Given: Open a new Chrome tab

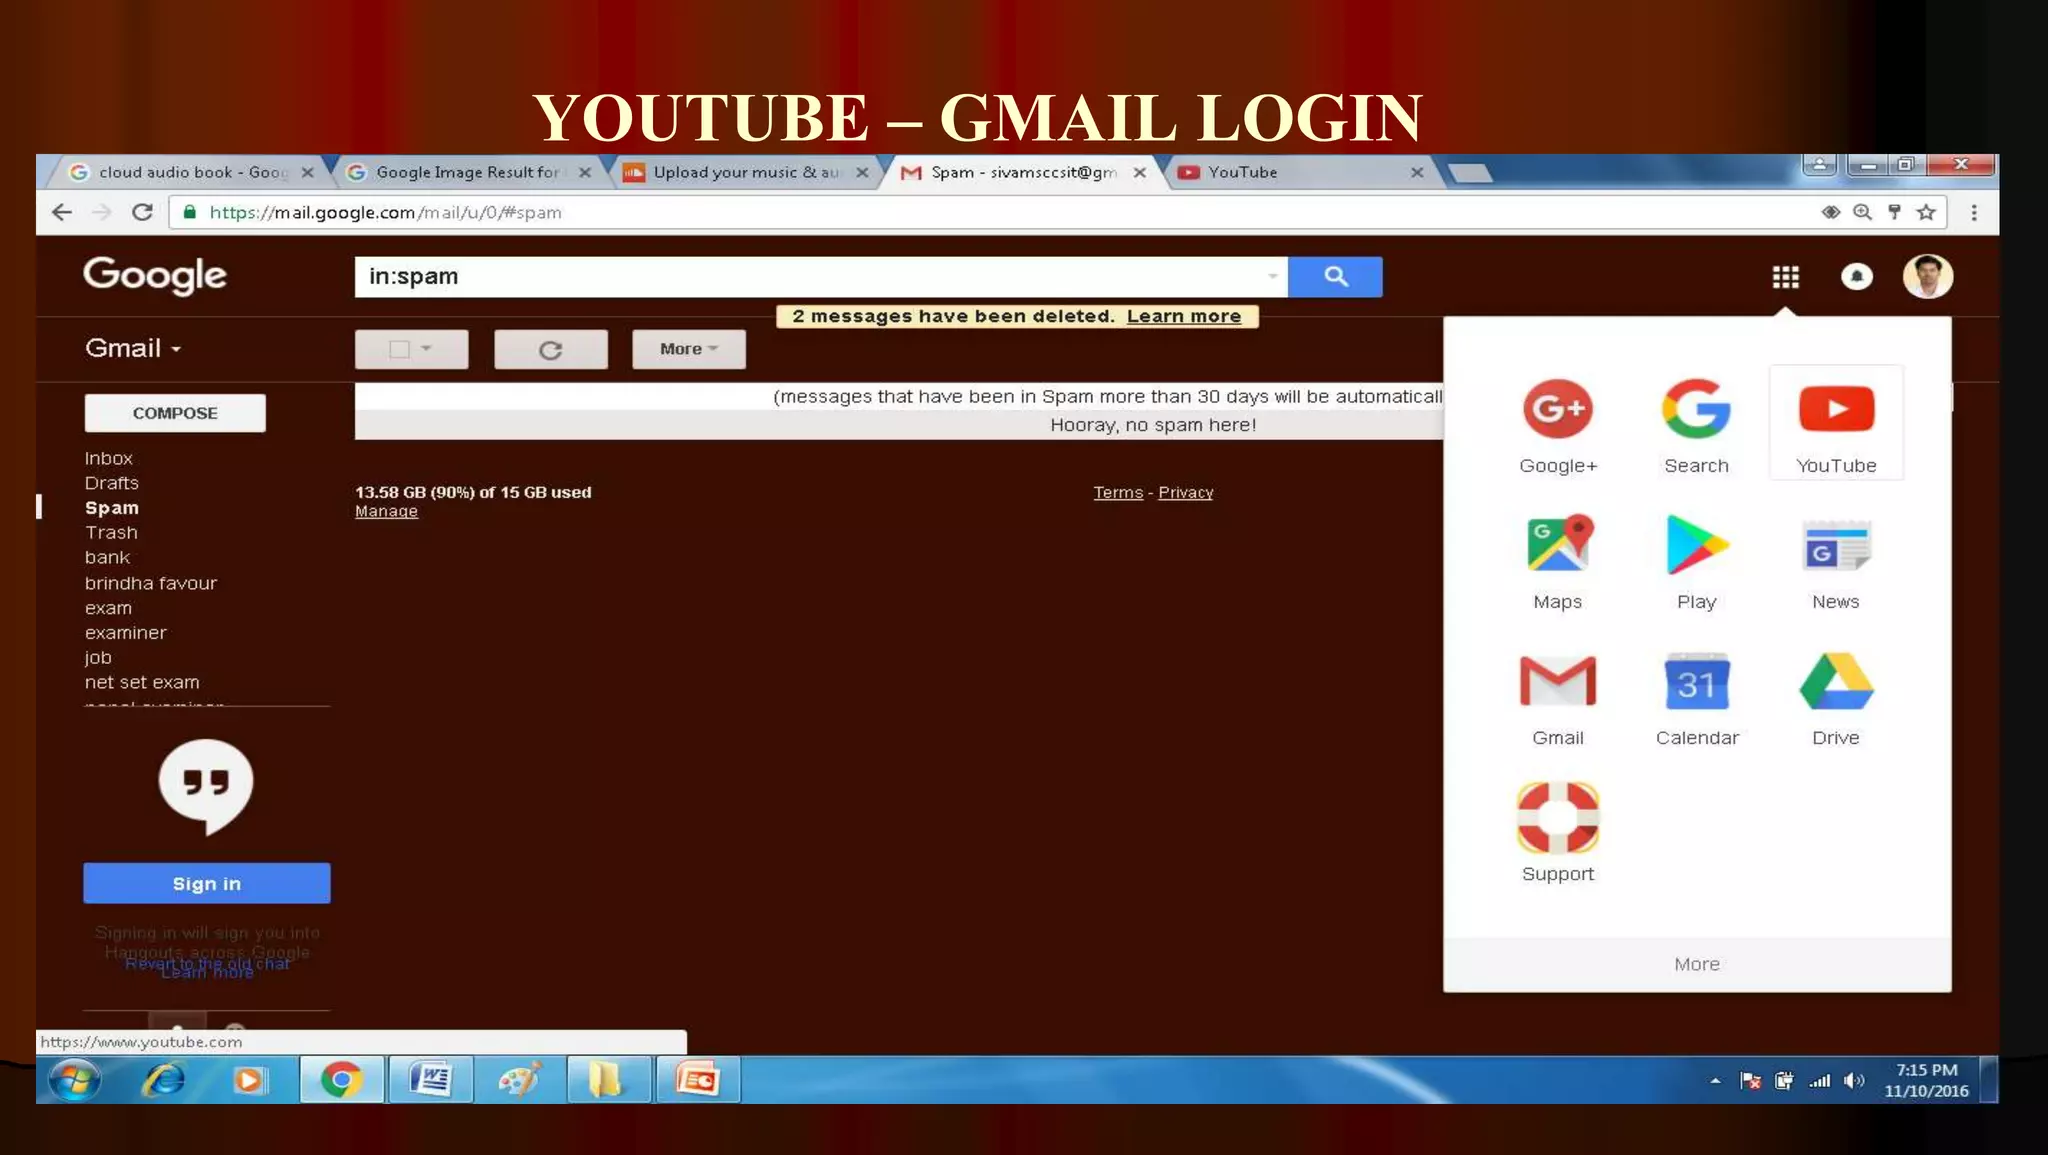Looking at the screenshot, I should (x=1469, y=173).
